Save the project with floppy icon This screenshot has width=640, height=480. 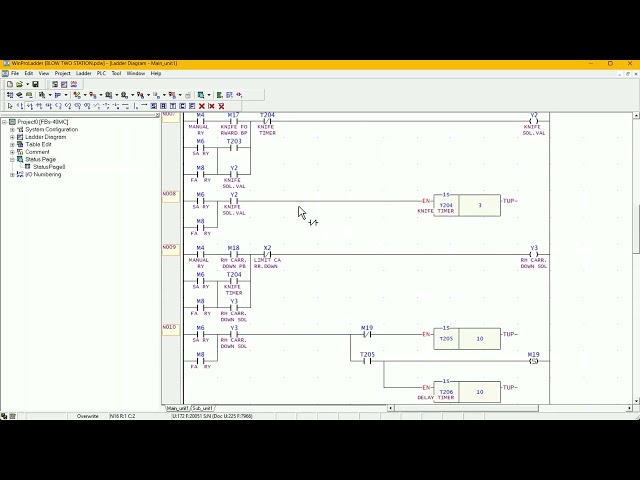[35, 84]
